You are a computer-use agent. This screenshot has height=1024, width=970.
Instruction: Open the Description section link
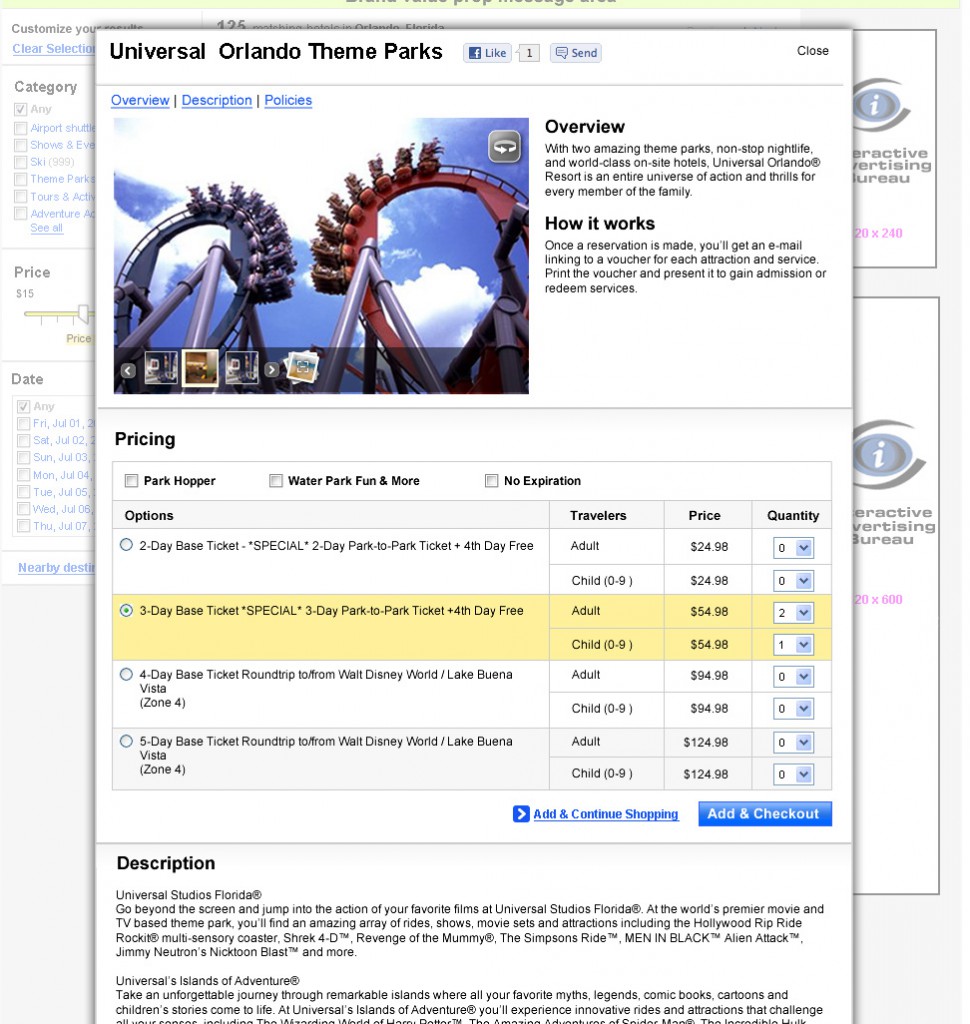pos(217,100)
